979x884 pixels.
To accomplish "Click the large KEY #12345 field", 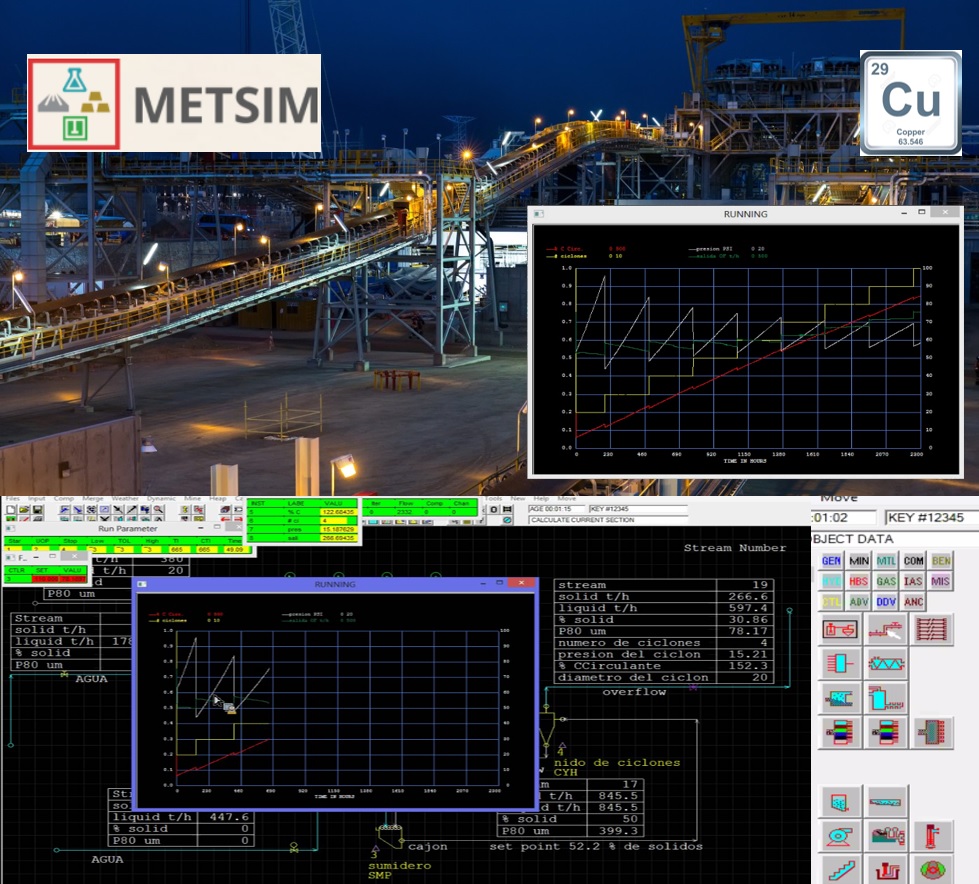I will 932,518.
